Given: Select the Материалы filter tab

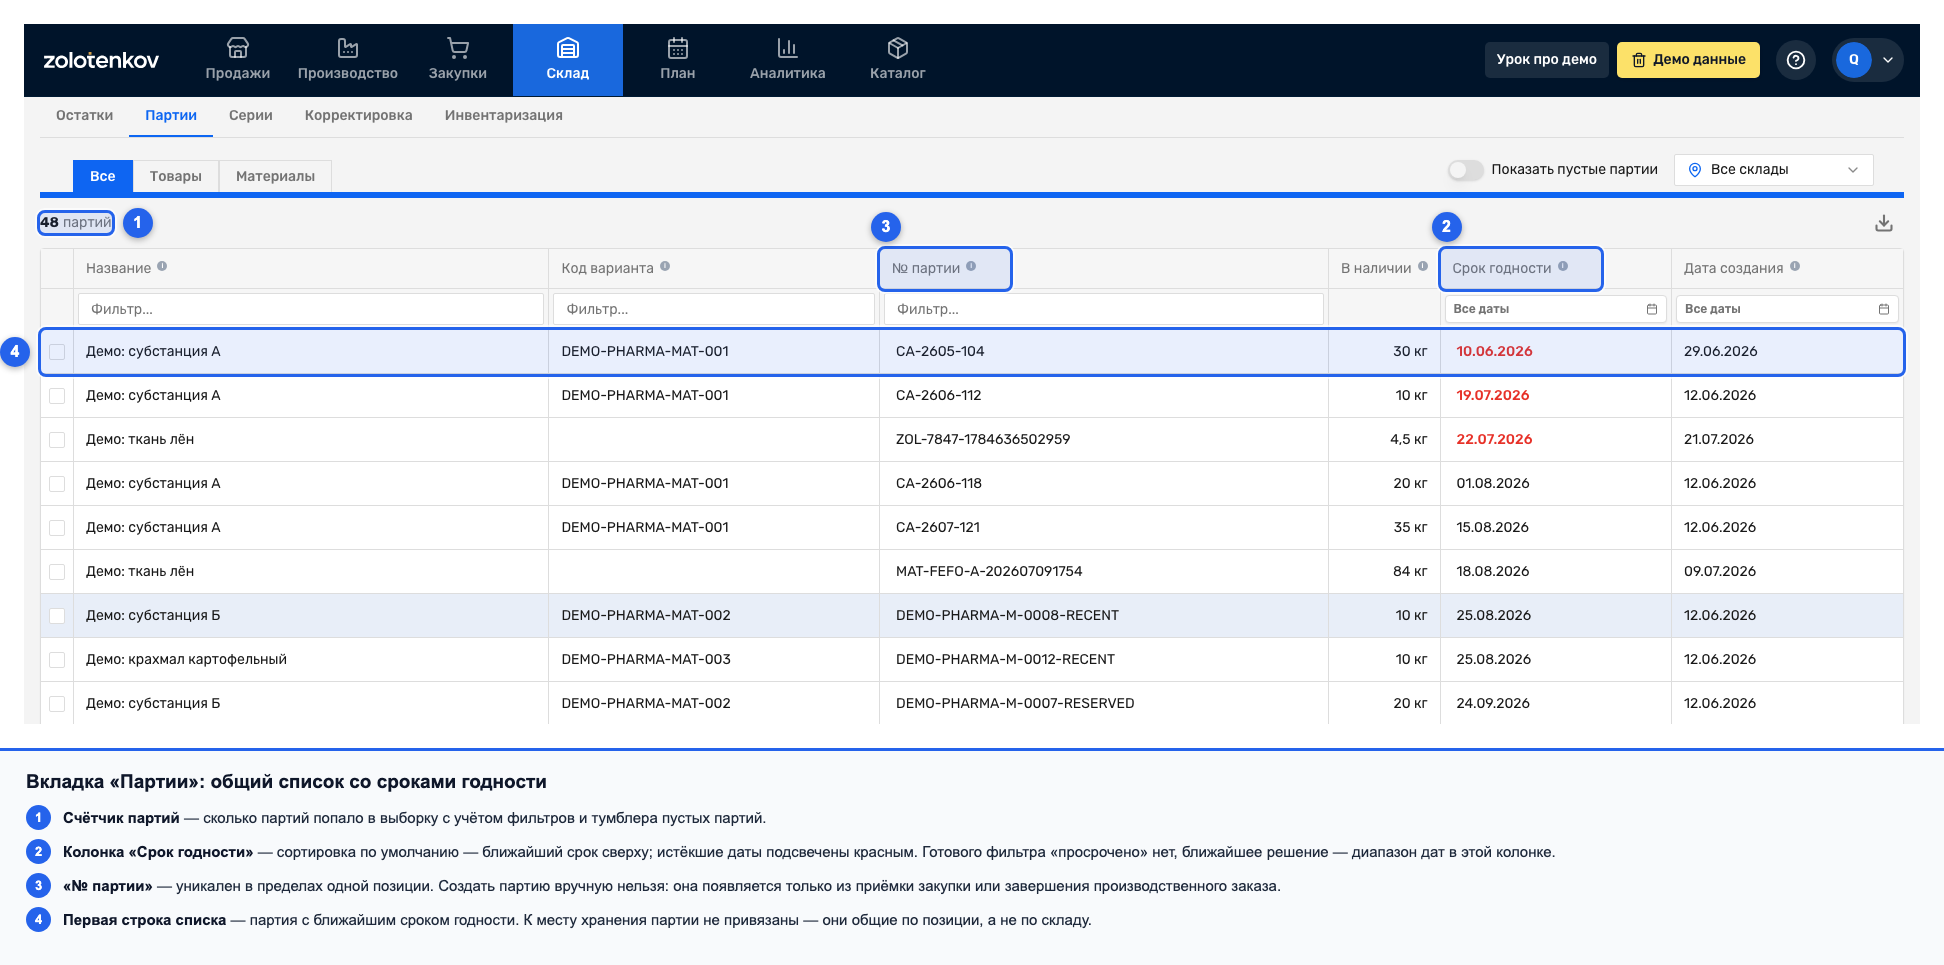Looking at the screenshot, I should [275, 176].
